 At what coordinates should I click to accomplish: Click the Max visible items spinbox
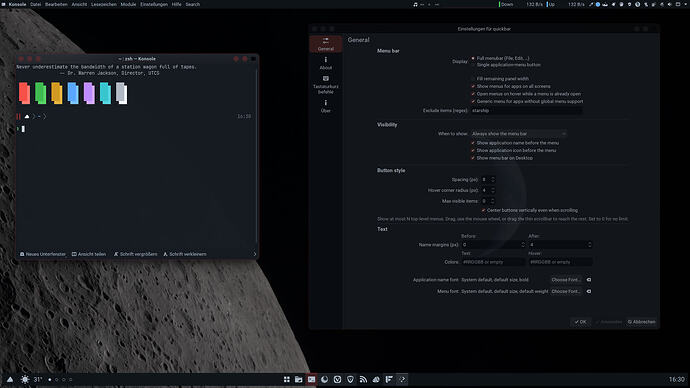pyautogui.click(x=488, y=201)
